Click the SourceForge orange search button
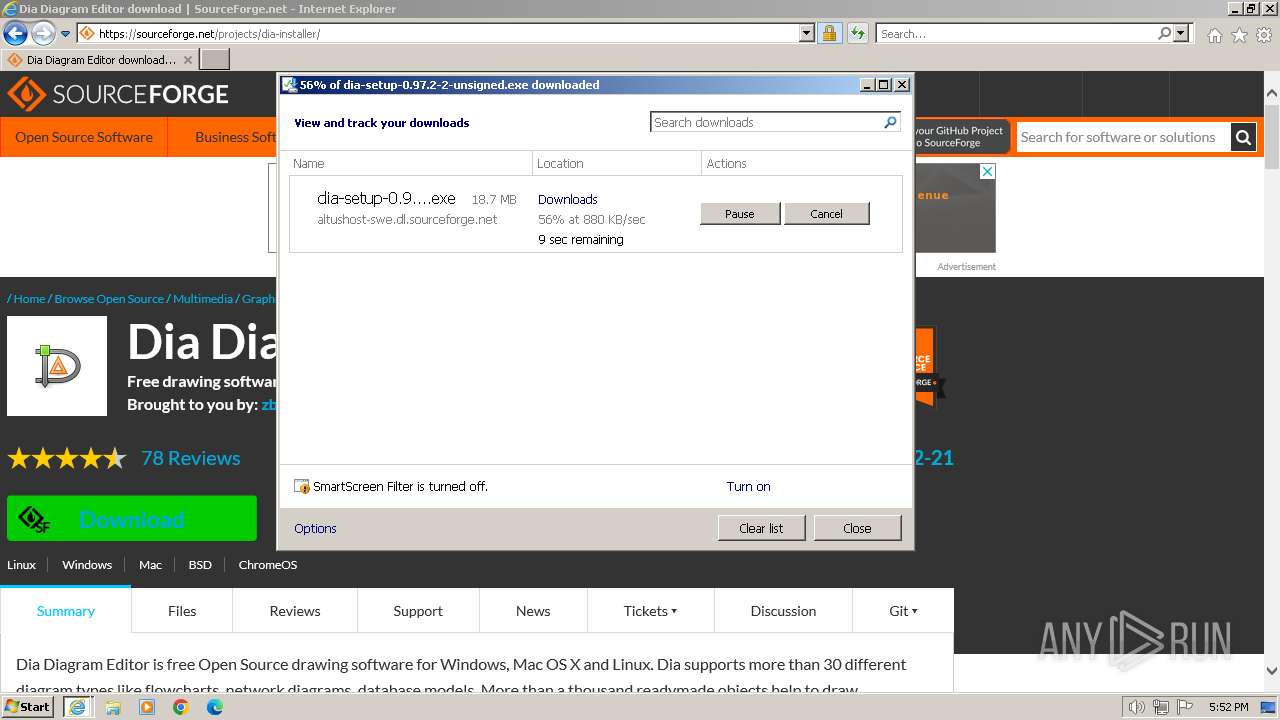This screenshot has height=720, width=1280. (x=1243, y=137)
